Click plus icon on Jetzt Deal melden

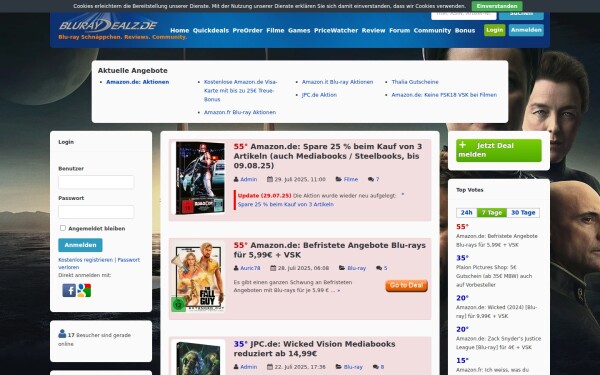463,145
